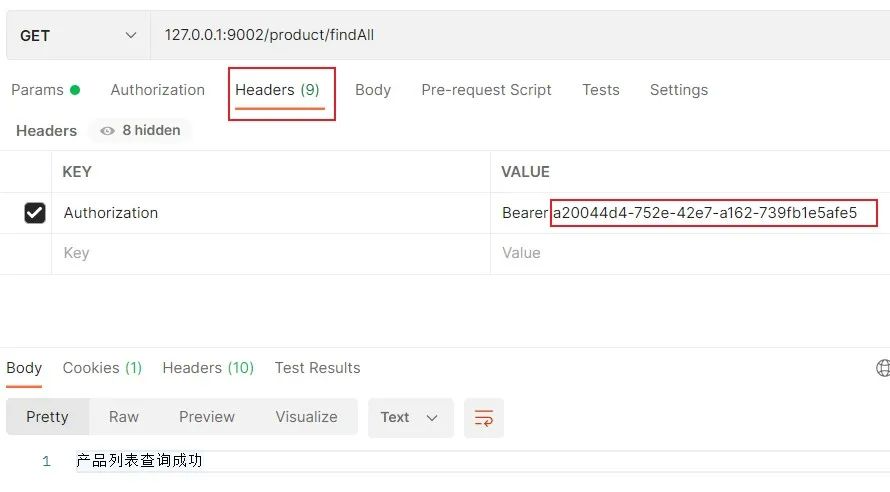Viewport: 890px width, 492px height.
Task: Switch to the Params tab
Action: coord(45,90)
